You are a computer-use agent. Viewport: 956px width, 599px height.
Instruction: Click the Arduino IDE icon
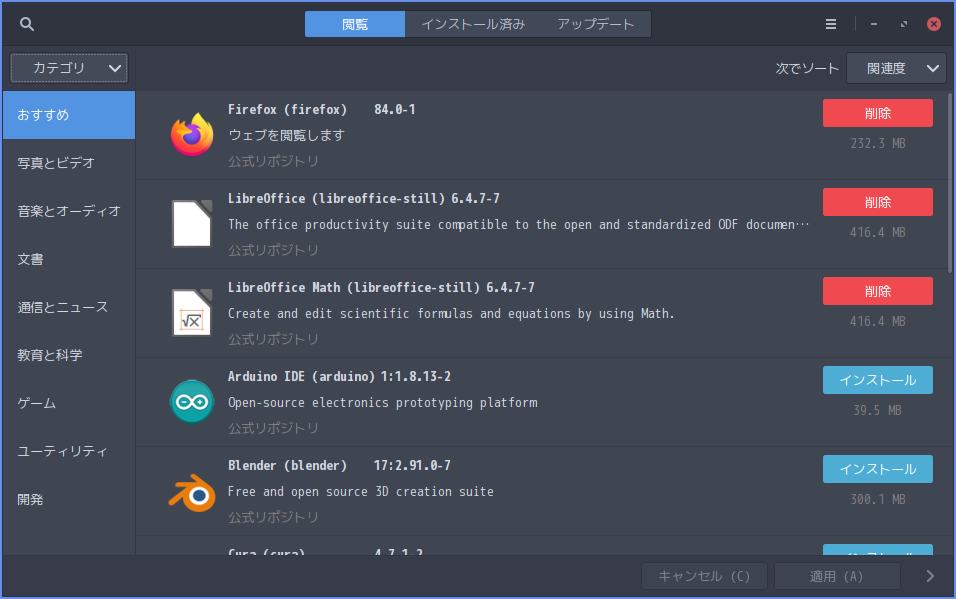click(x=192, y=402)
